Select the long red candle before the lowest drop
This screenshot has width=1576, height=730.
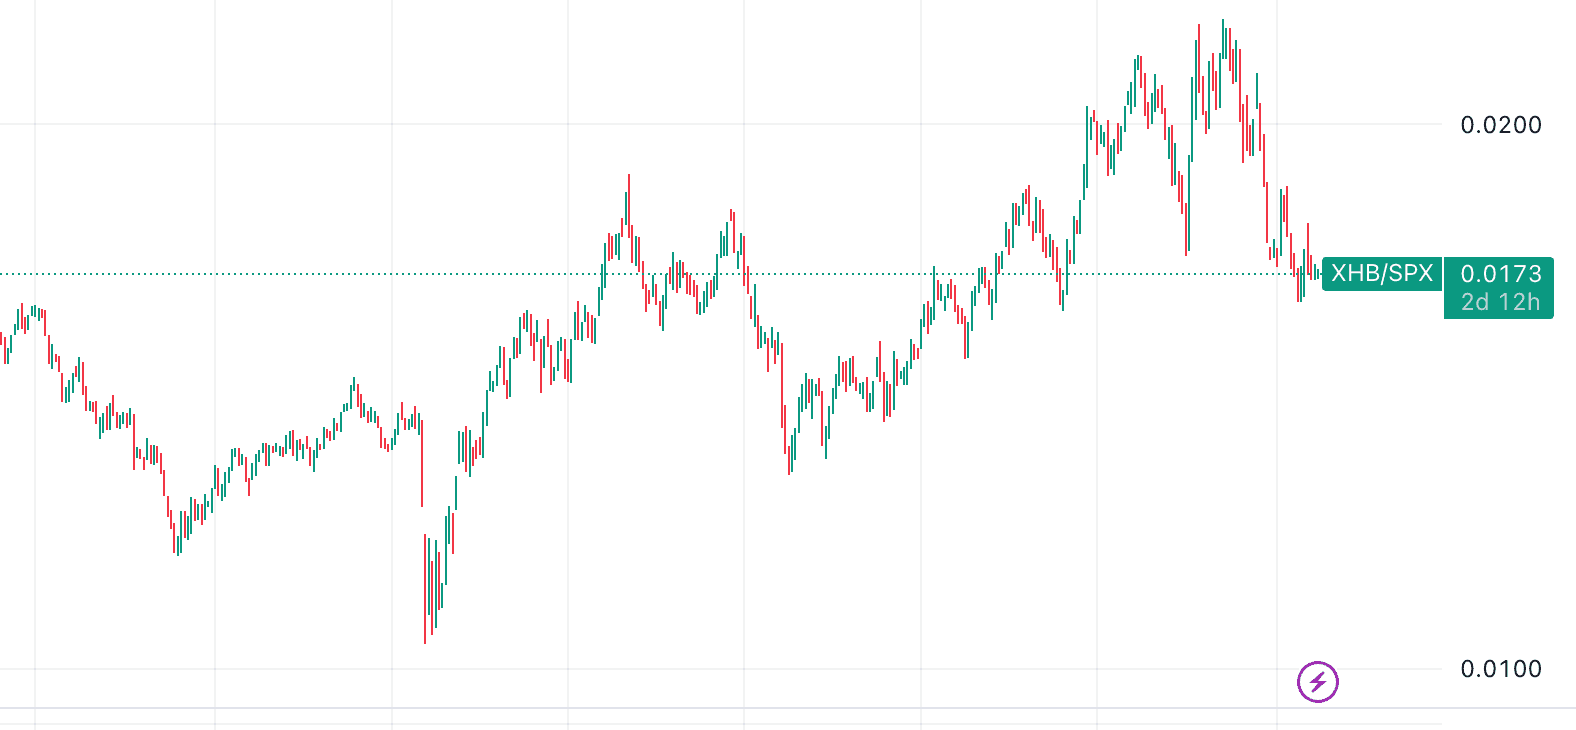421,460
